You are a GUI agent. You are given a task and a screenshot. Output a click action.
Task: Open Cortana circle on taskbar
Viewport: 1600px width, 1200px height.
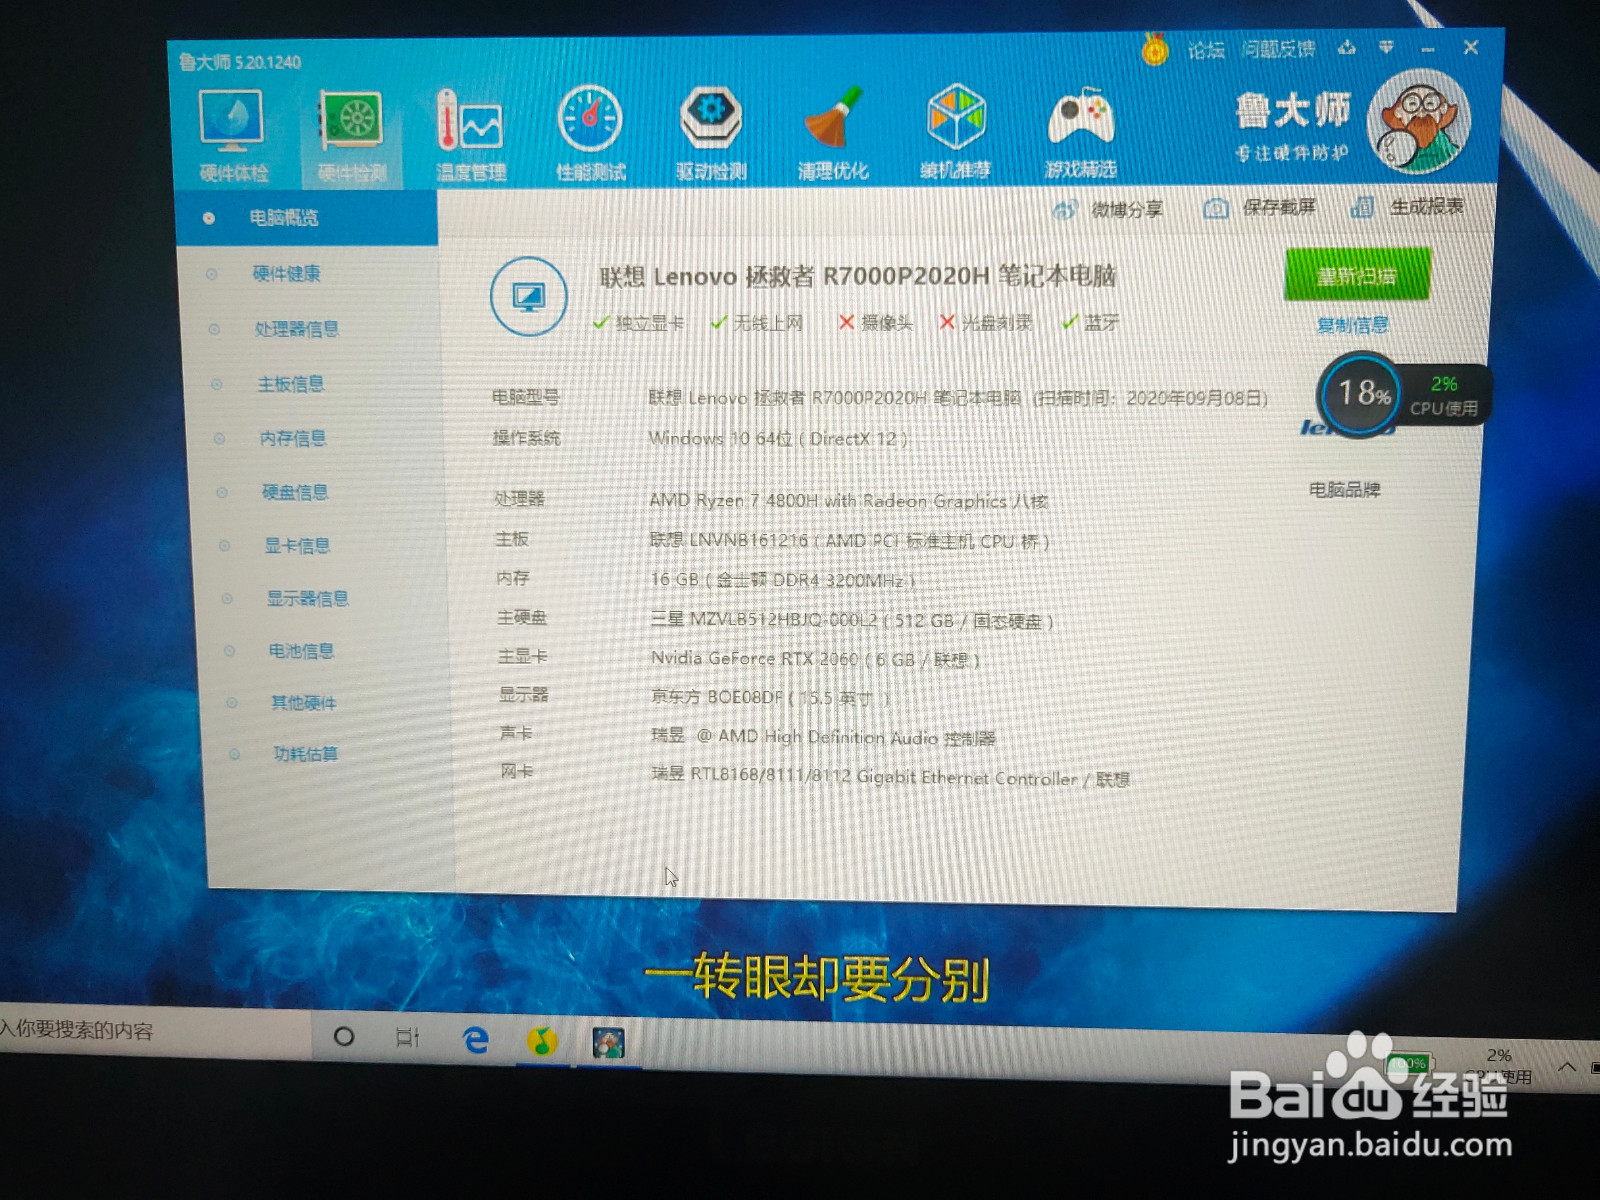click(343, 1037)
